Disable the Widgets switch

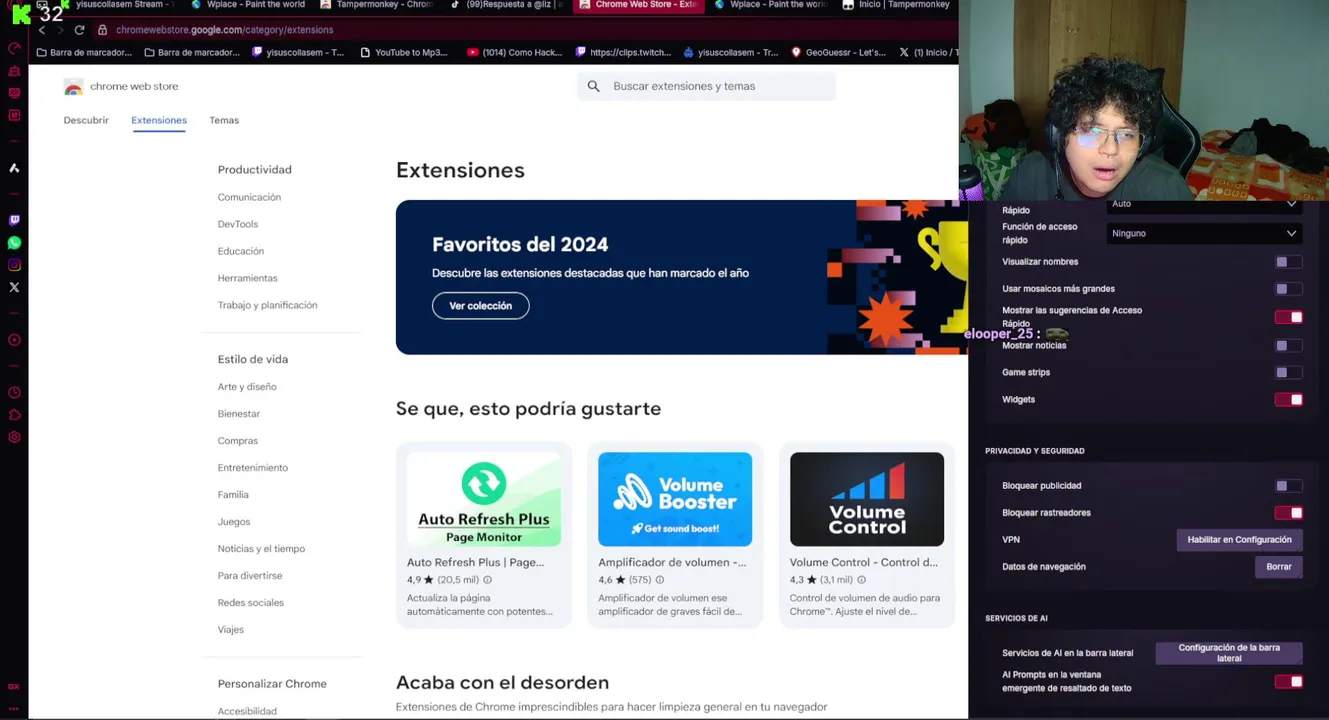pyautogui.click(x=1288, y=400)
